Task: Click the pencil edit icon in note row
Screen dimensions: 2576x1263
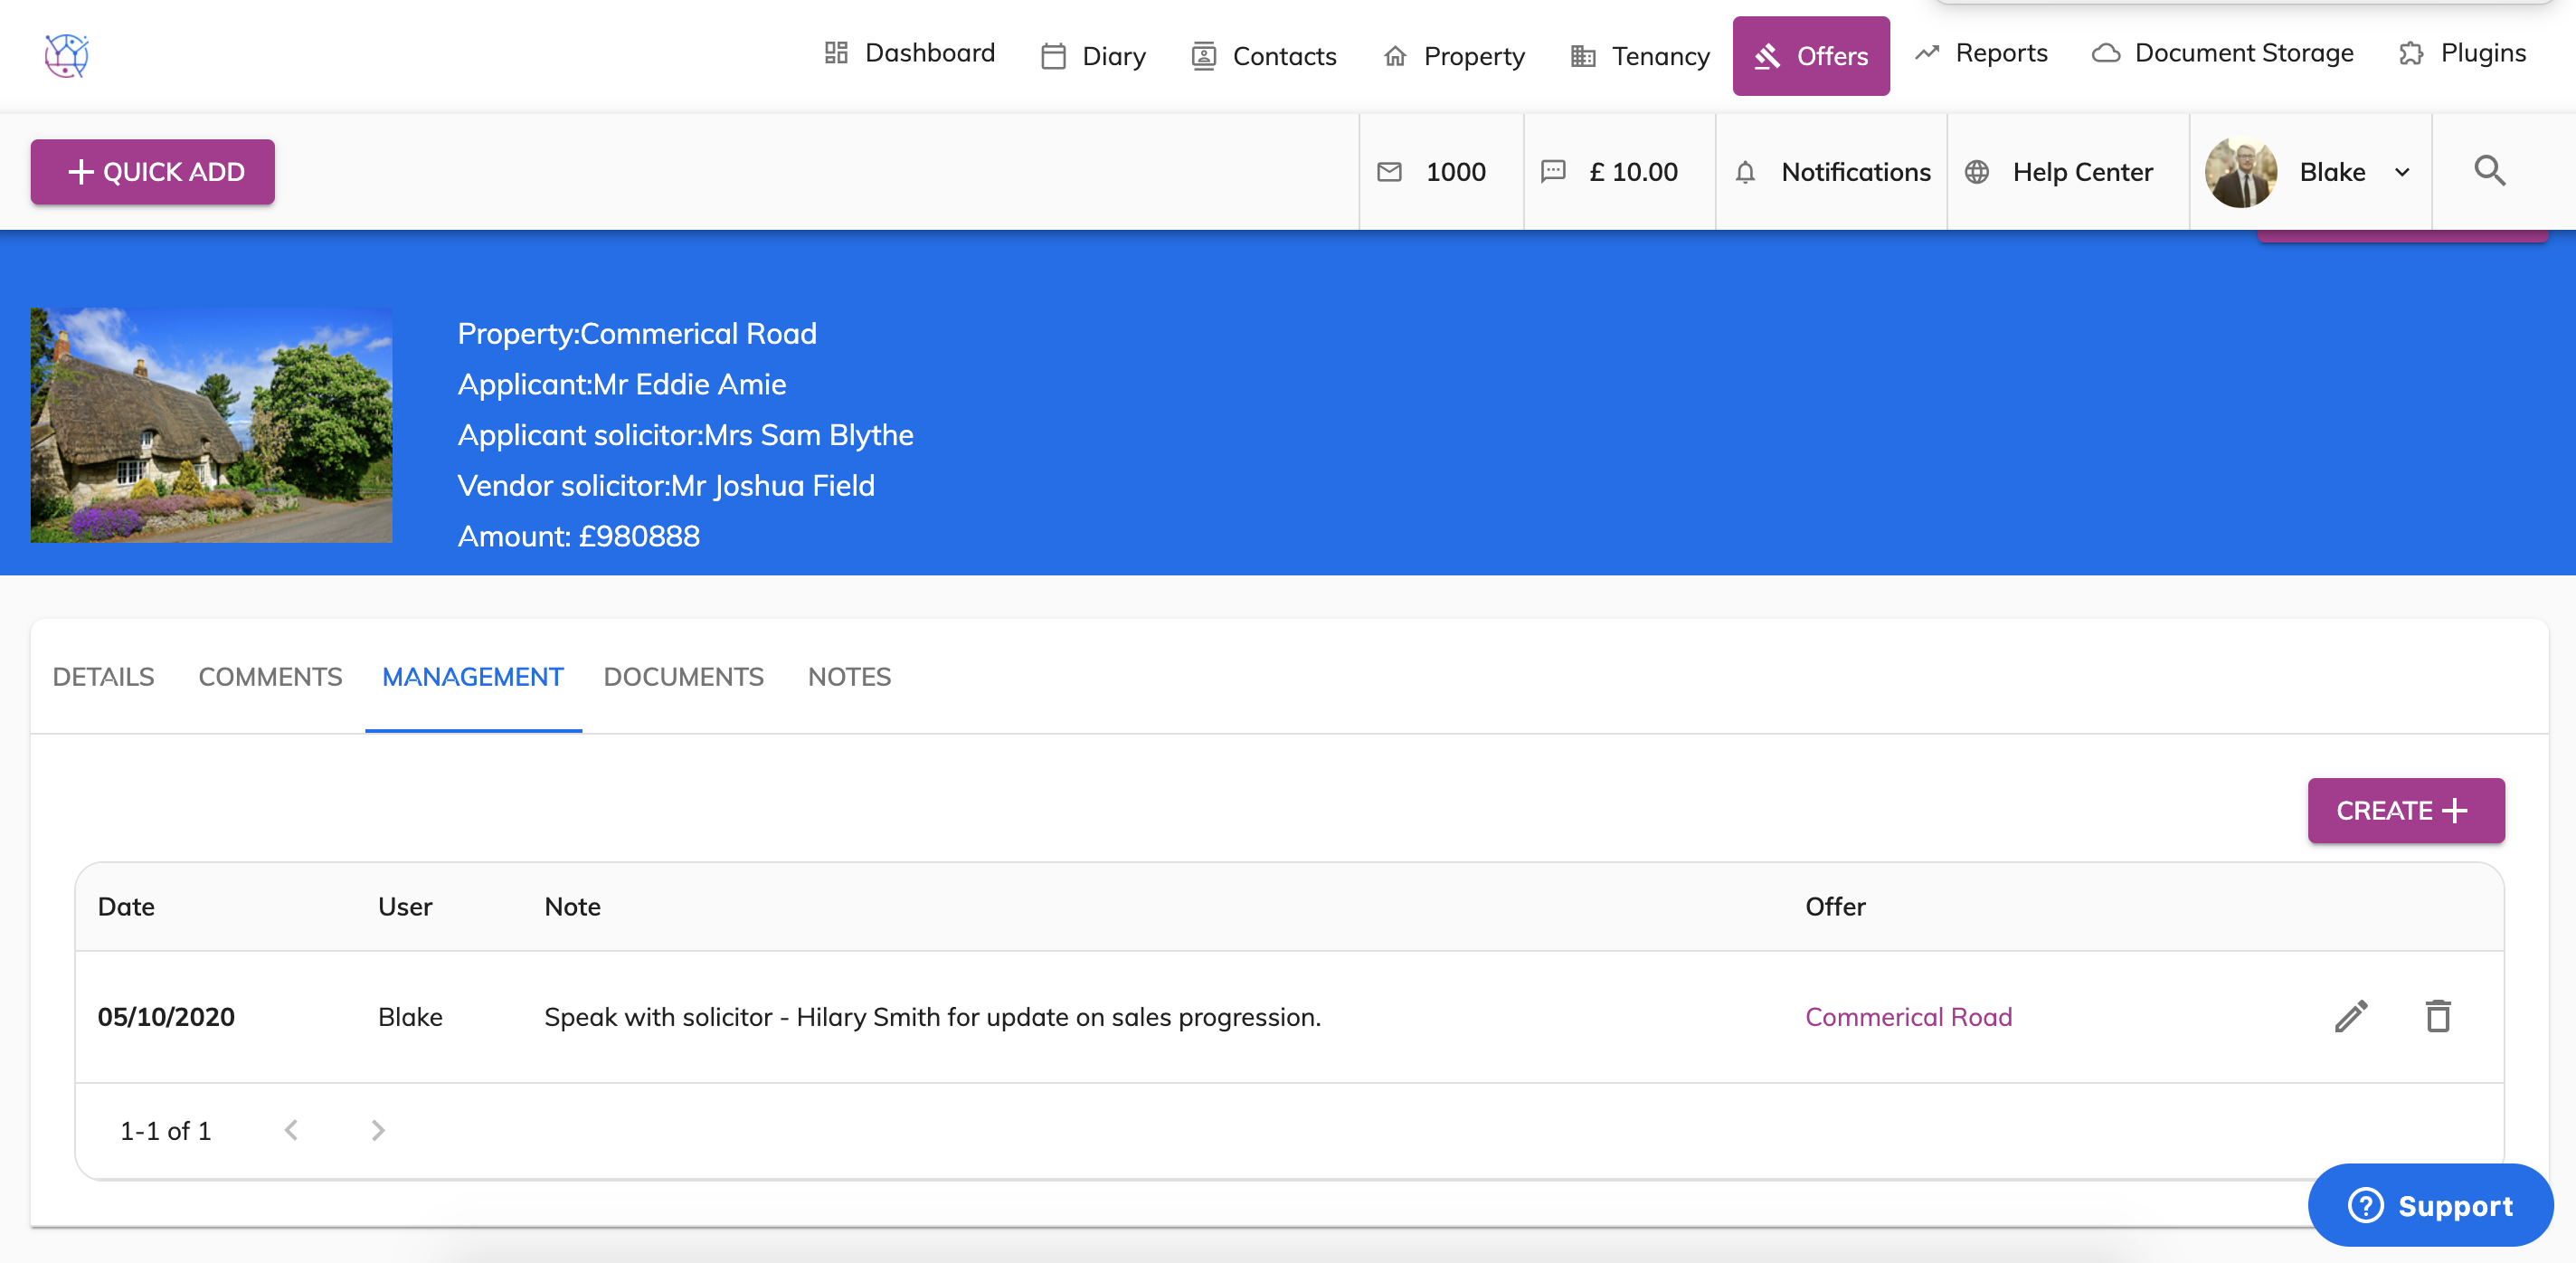Action: [x=2351, y=1016]
